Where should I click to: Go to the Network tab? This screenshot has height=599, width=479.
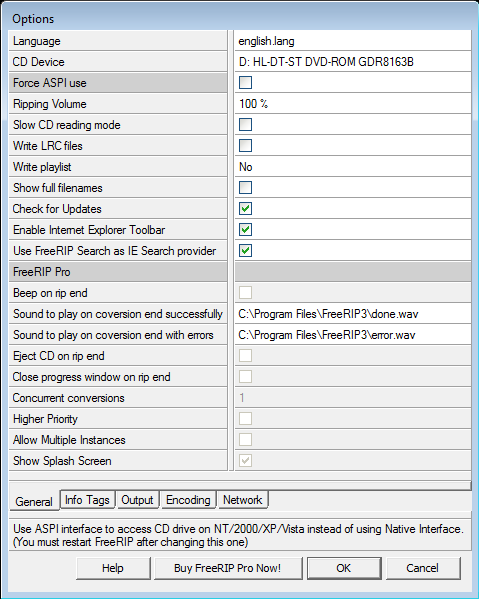(243, 500)
